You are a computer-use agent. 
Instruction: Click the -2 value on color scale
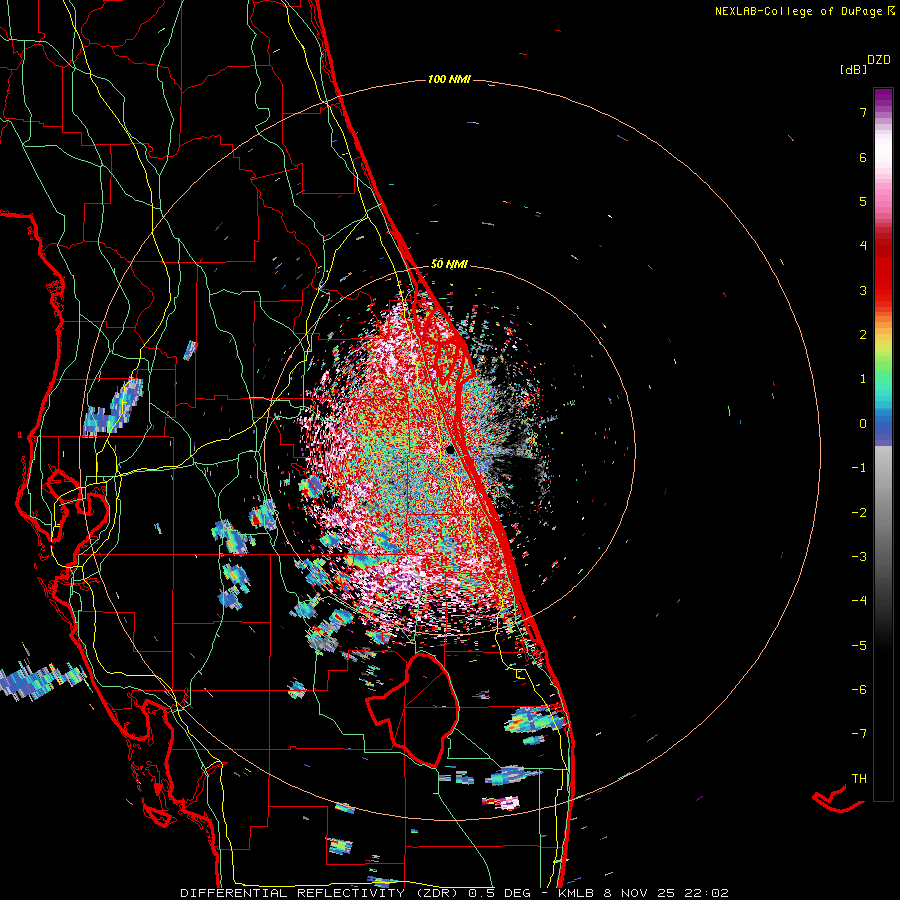(x=859, y=513)
